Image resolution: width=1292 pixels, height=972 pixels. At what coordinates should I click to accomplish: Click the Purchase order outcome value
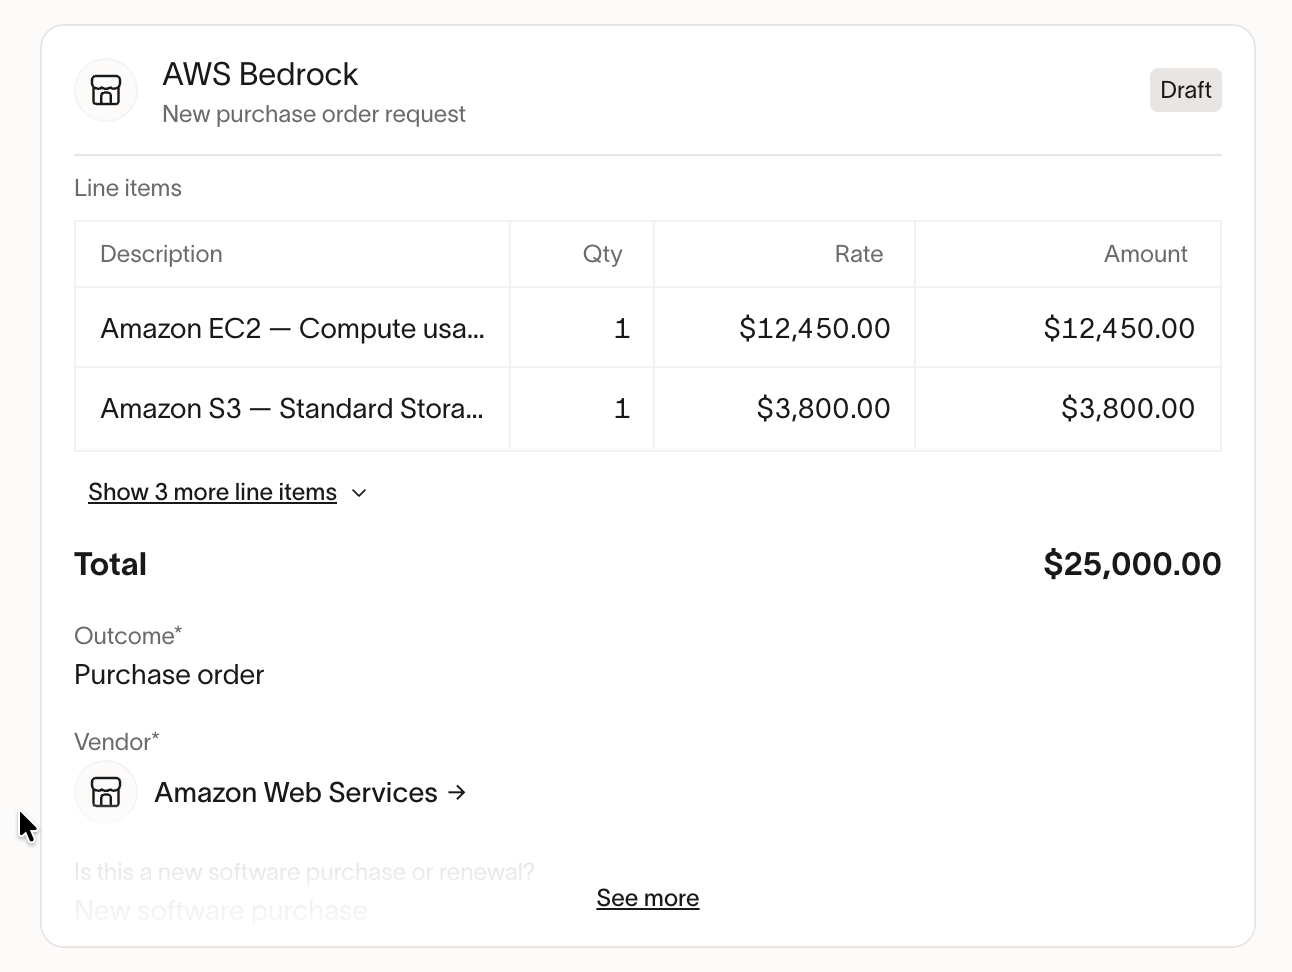tap(169, 675)
